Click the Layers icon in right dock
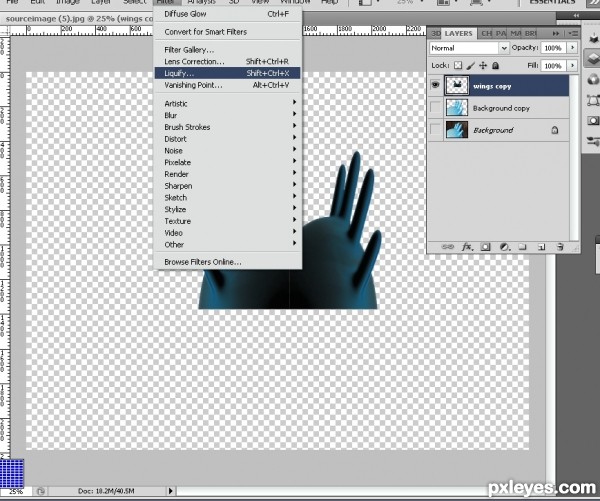Screen dimensions: 600x501 pyautogui.click(x=593, y=58)
